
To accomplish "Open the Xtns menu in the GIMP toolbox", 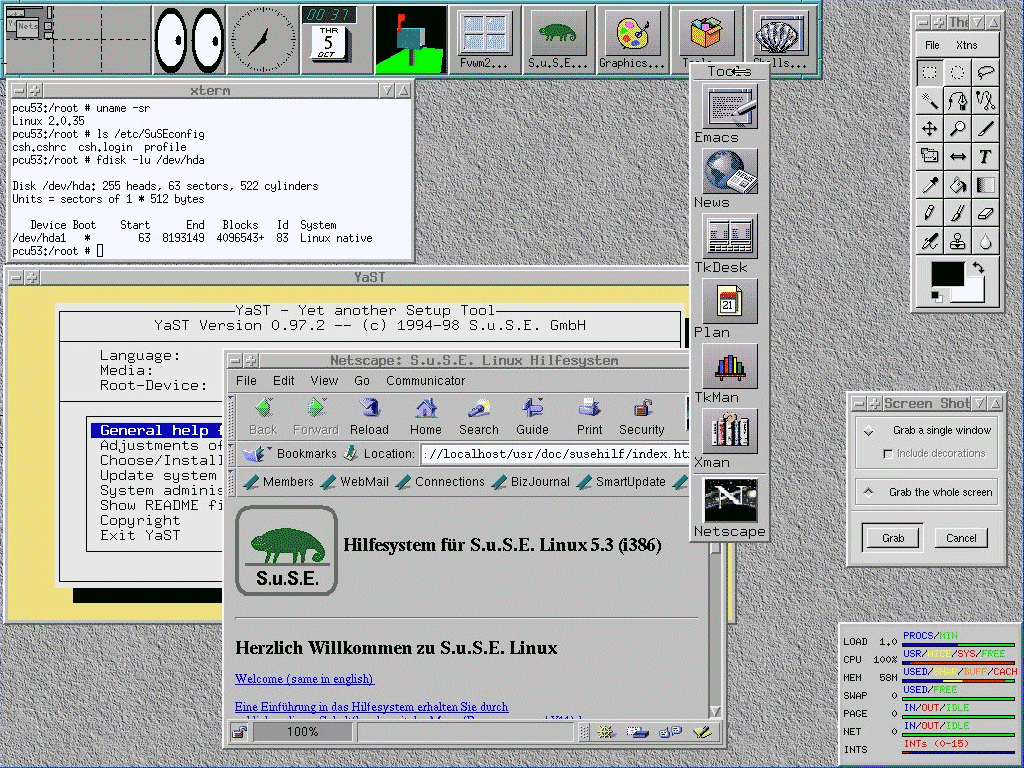I will point(967,45).
